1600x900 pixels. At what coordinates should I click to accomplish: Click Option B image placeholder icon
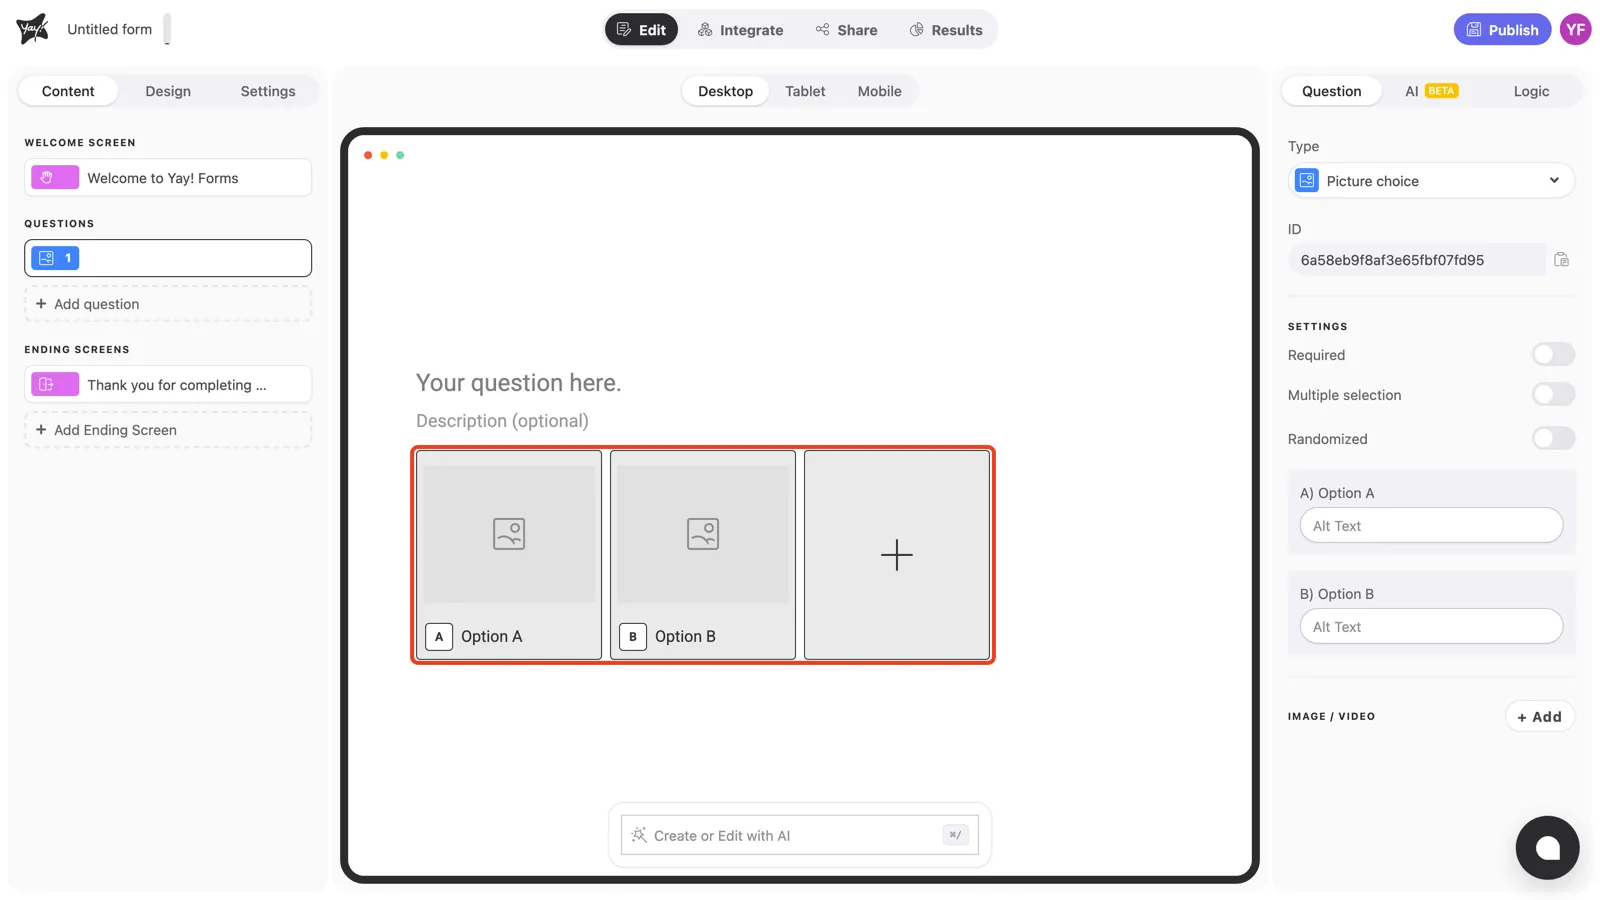703,533
